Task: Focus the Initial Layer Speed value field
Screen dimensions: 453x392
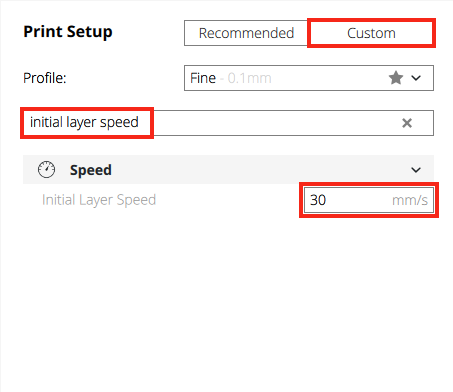Action: tap(369, 200)
